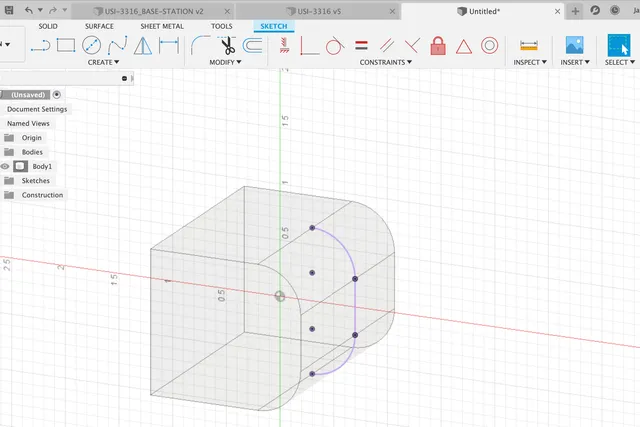Click the Save icon

pos(9,10)
